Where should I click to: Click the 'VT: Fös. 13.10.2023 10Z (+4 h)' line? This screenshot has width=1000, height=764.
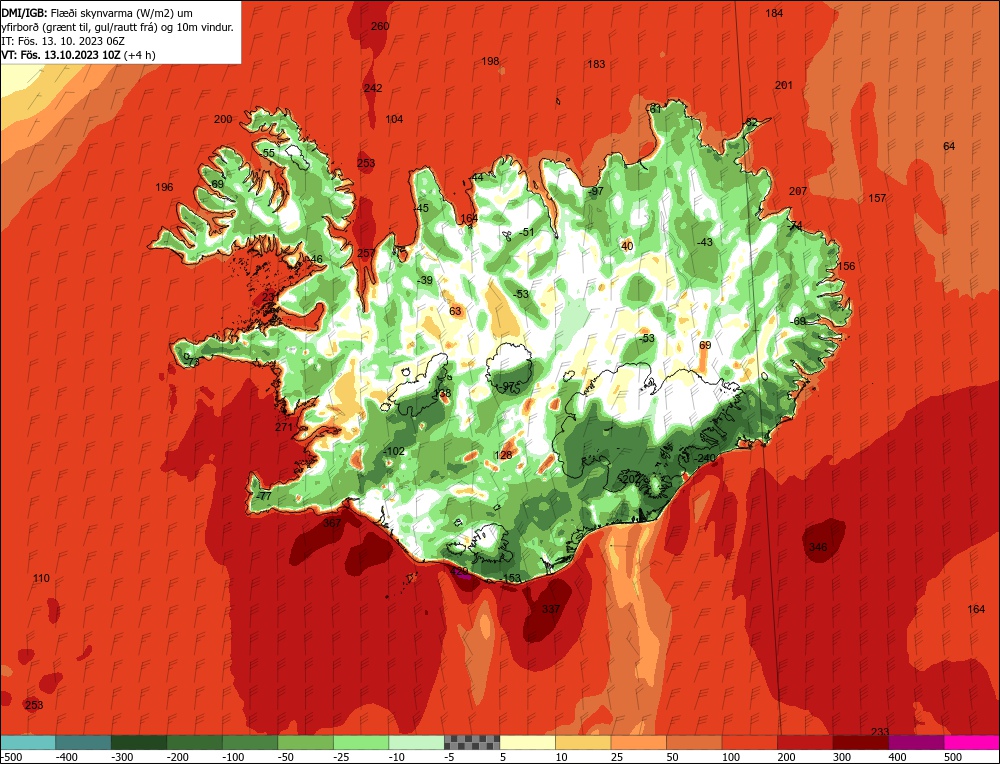[x=78, y=55]
